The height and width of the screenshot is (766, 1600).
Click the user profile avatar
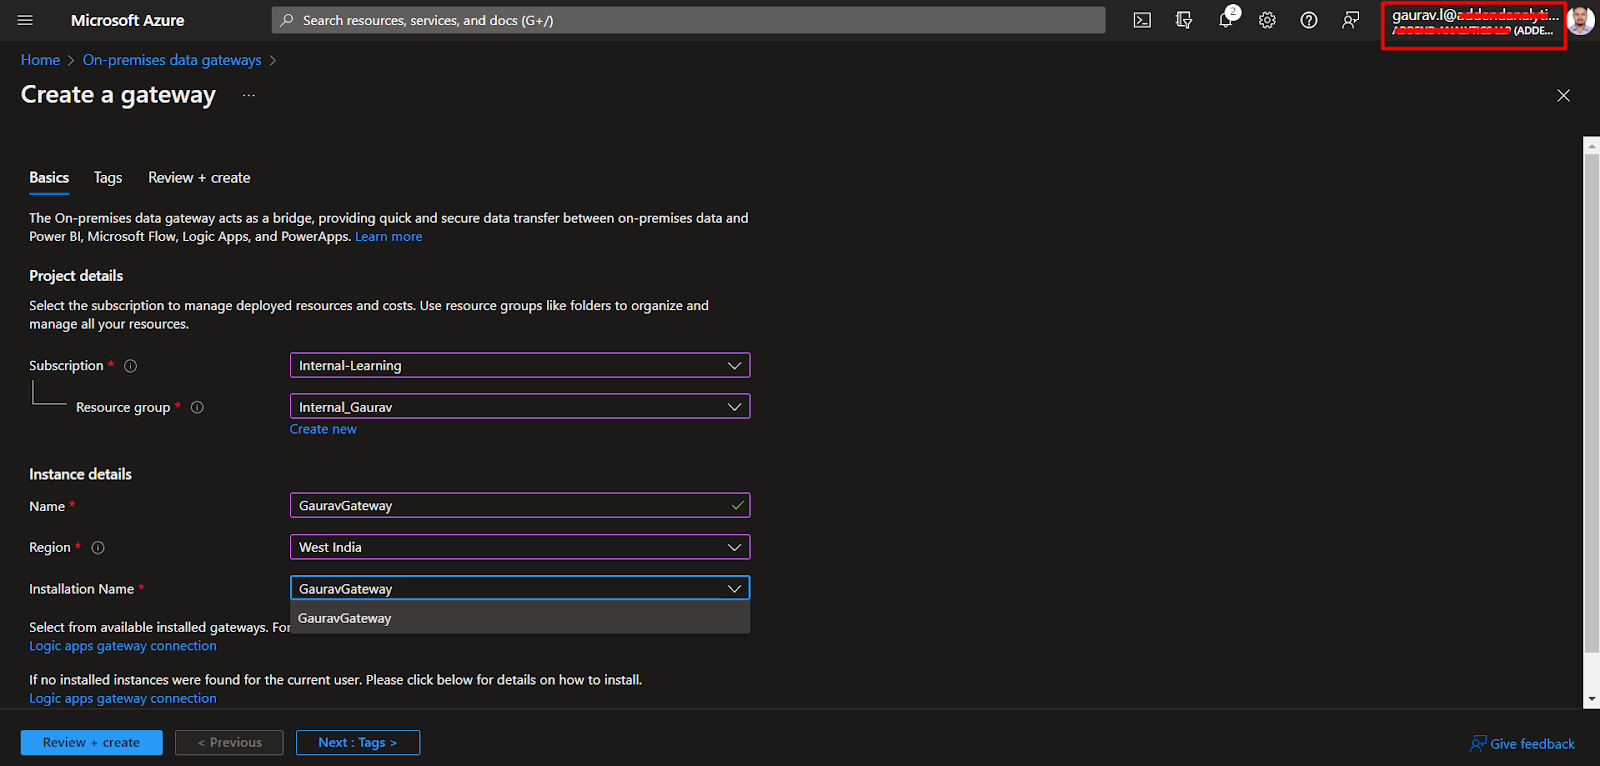1581,20
